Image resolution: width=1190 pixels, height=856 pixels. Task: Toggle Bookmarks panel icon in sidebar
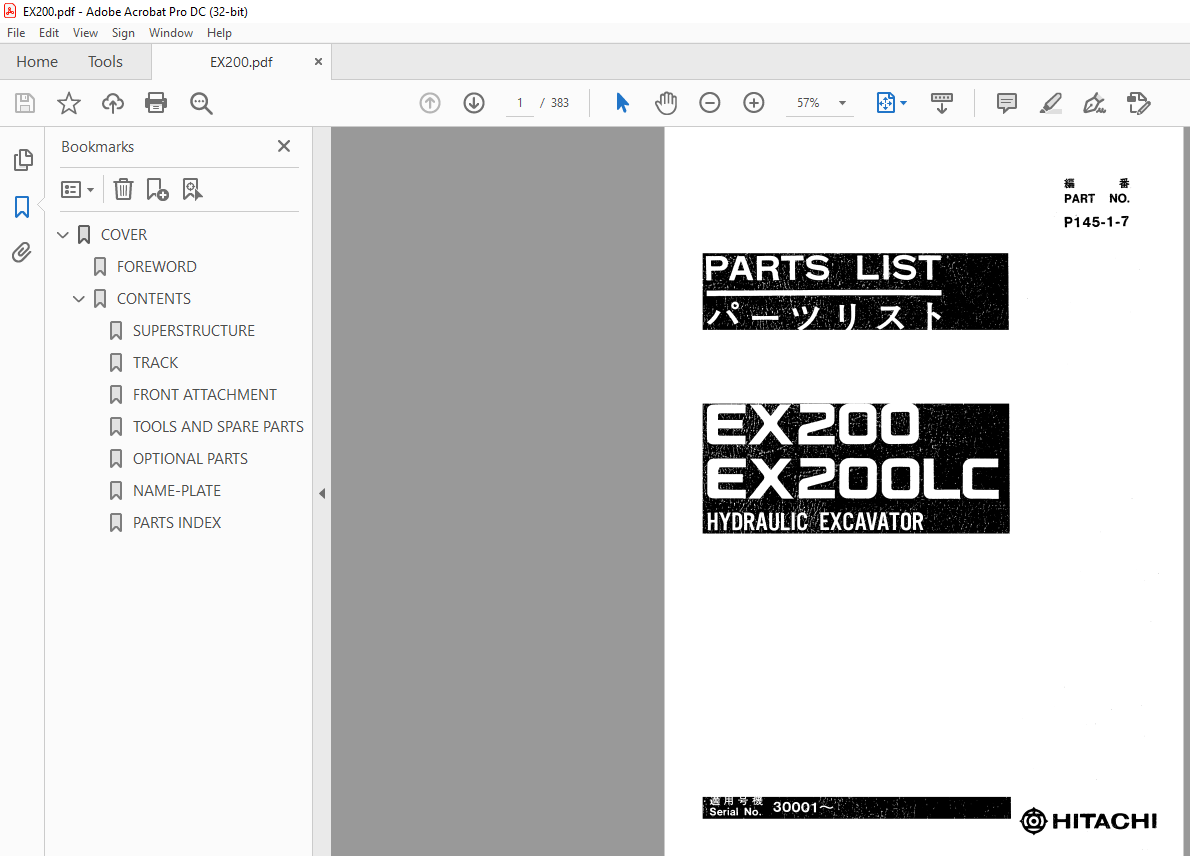(22, 206)
